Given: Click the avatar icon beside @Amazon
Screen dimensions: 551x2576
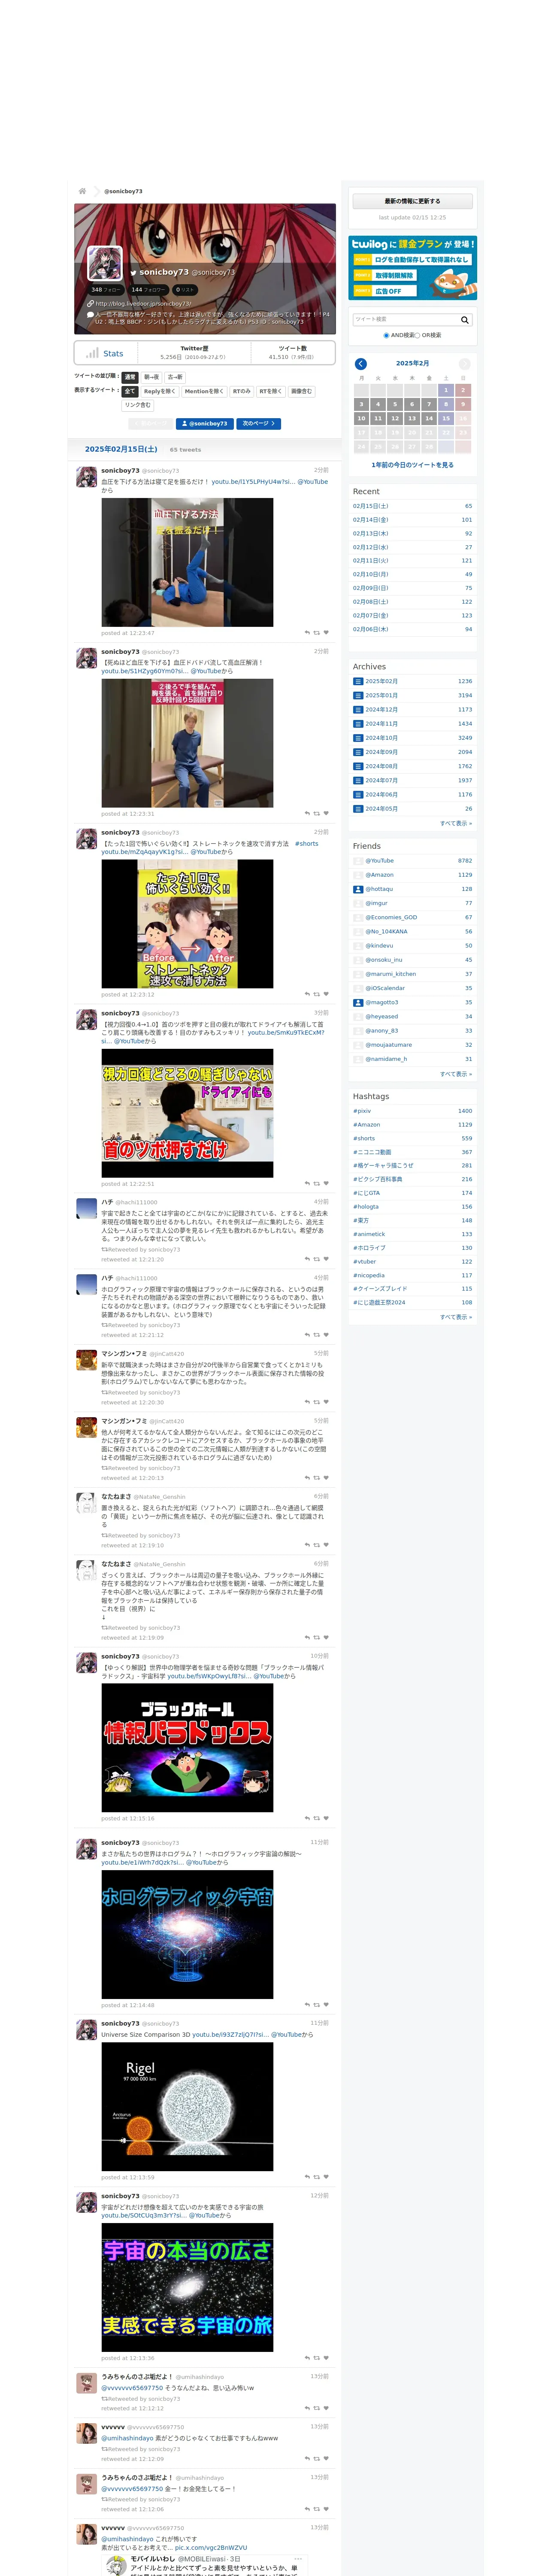Looking at the screenshot, I should [x=358, y=875].
